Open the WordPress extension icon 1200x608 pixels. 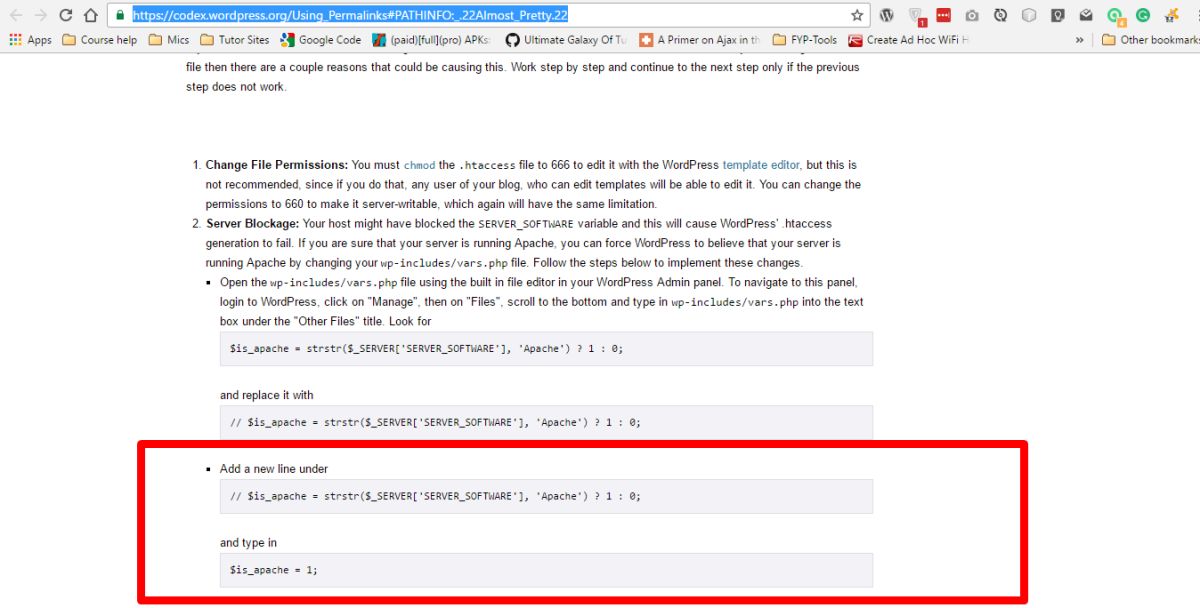click(887, 15)
